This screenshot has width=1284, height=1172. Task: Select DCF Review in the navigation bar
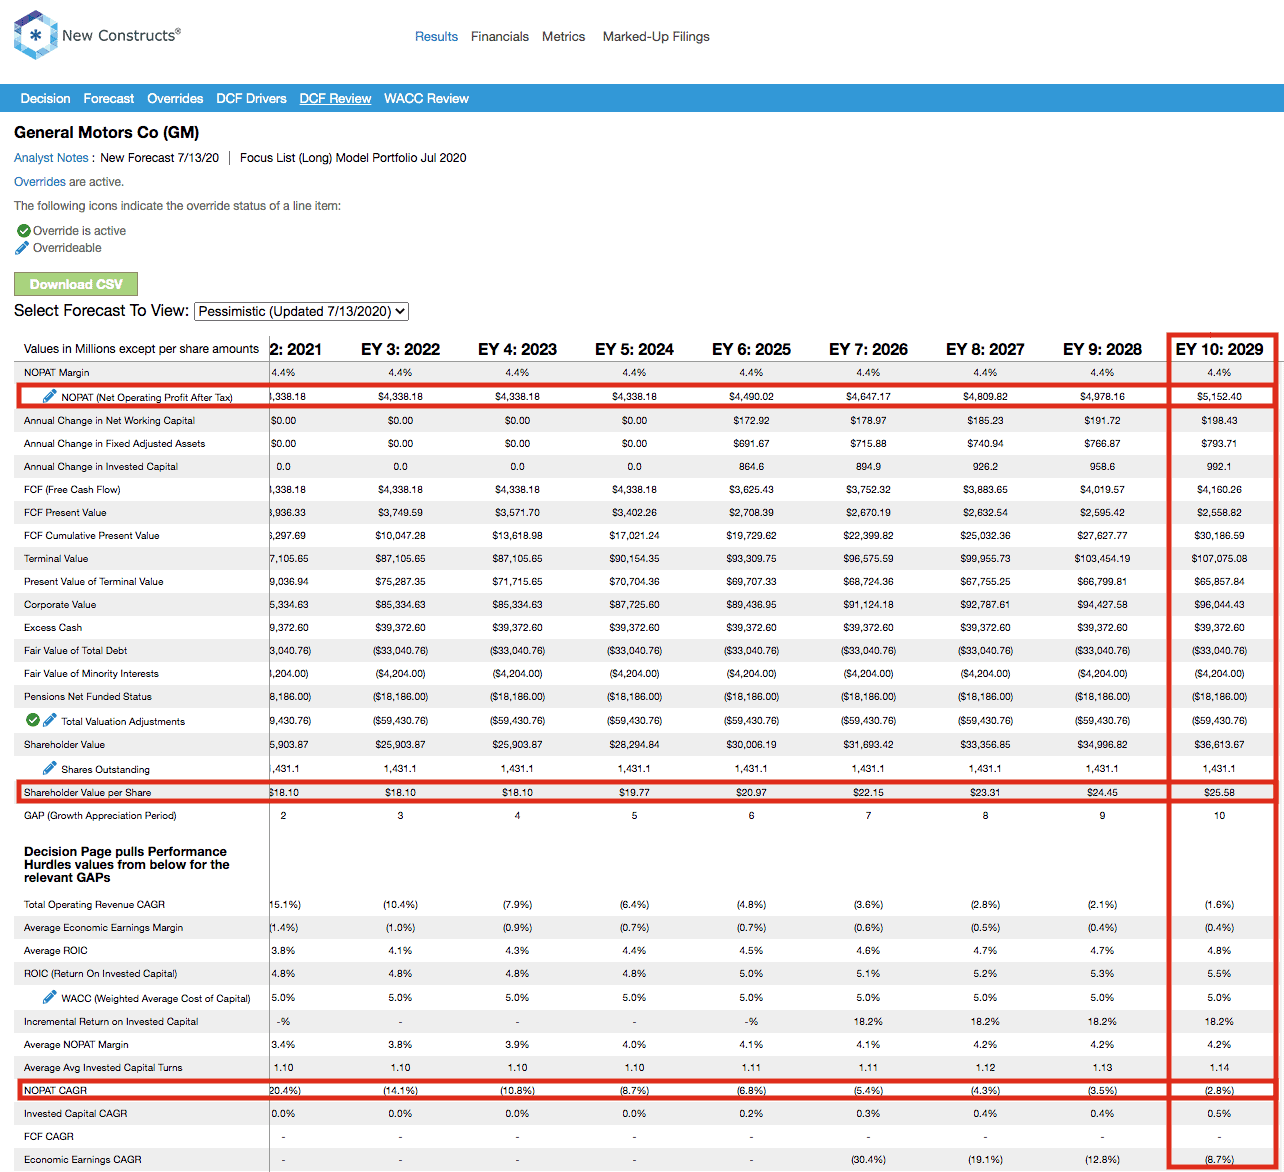pos(335,98)
